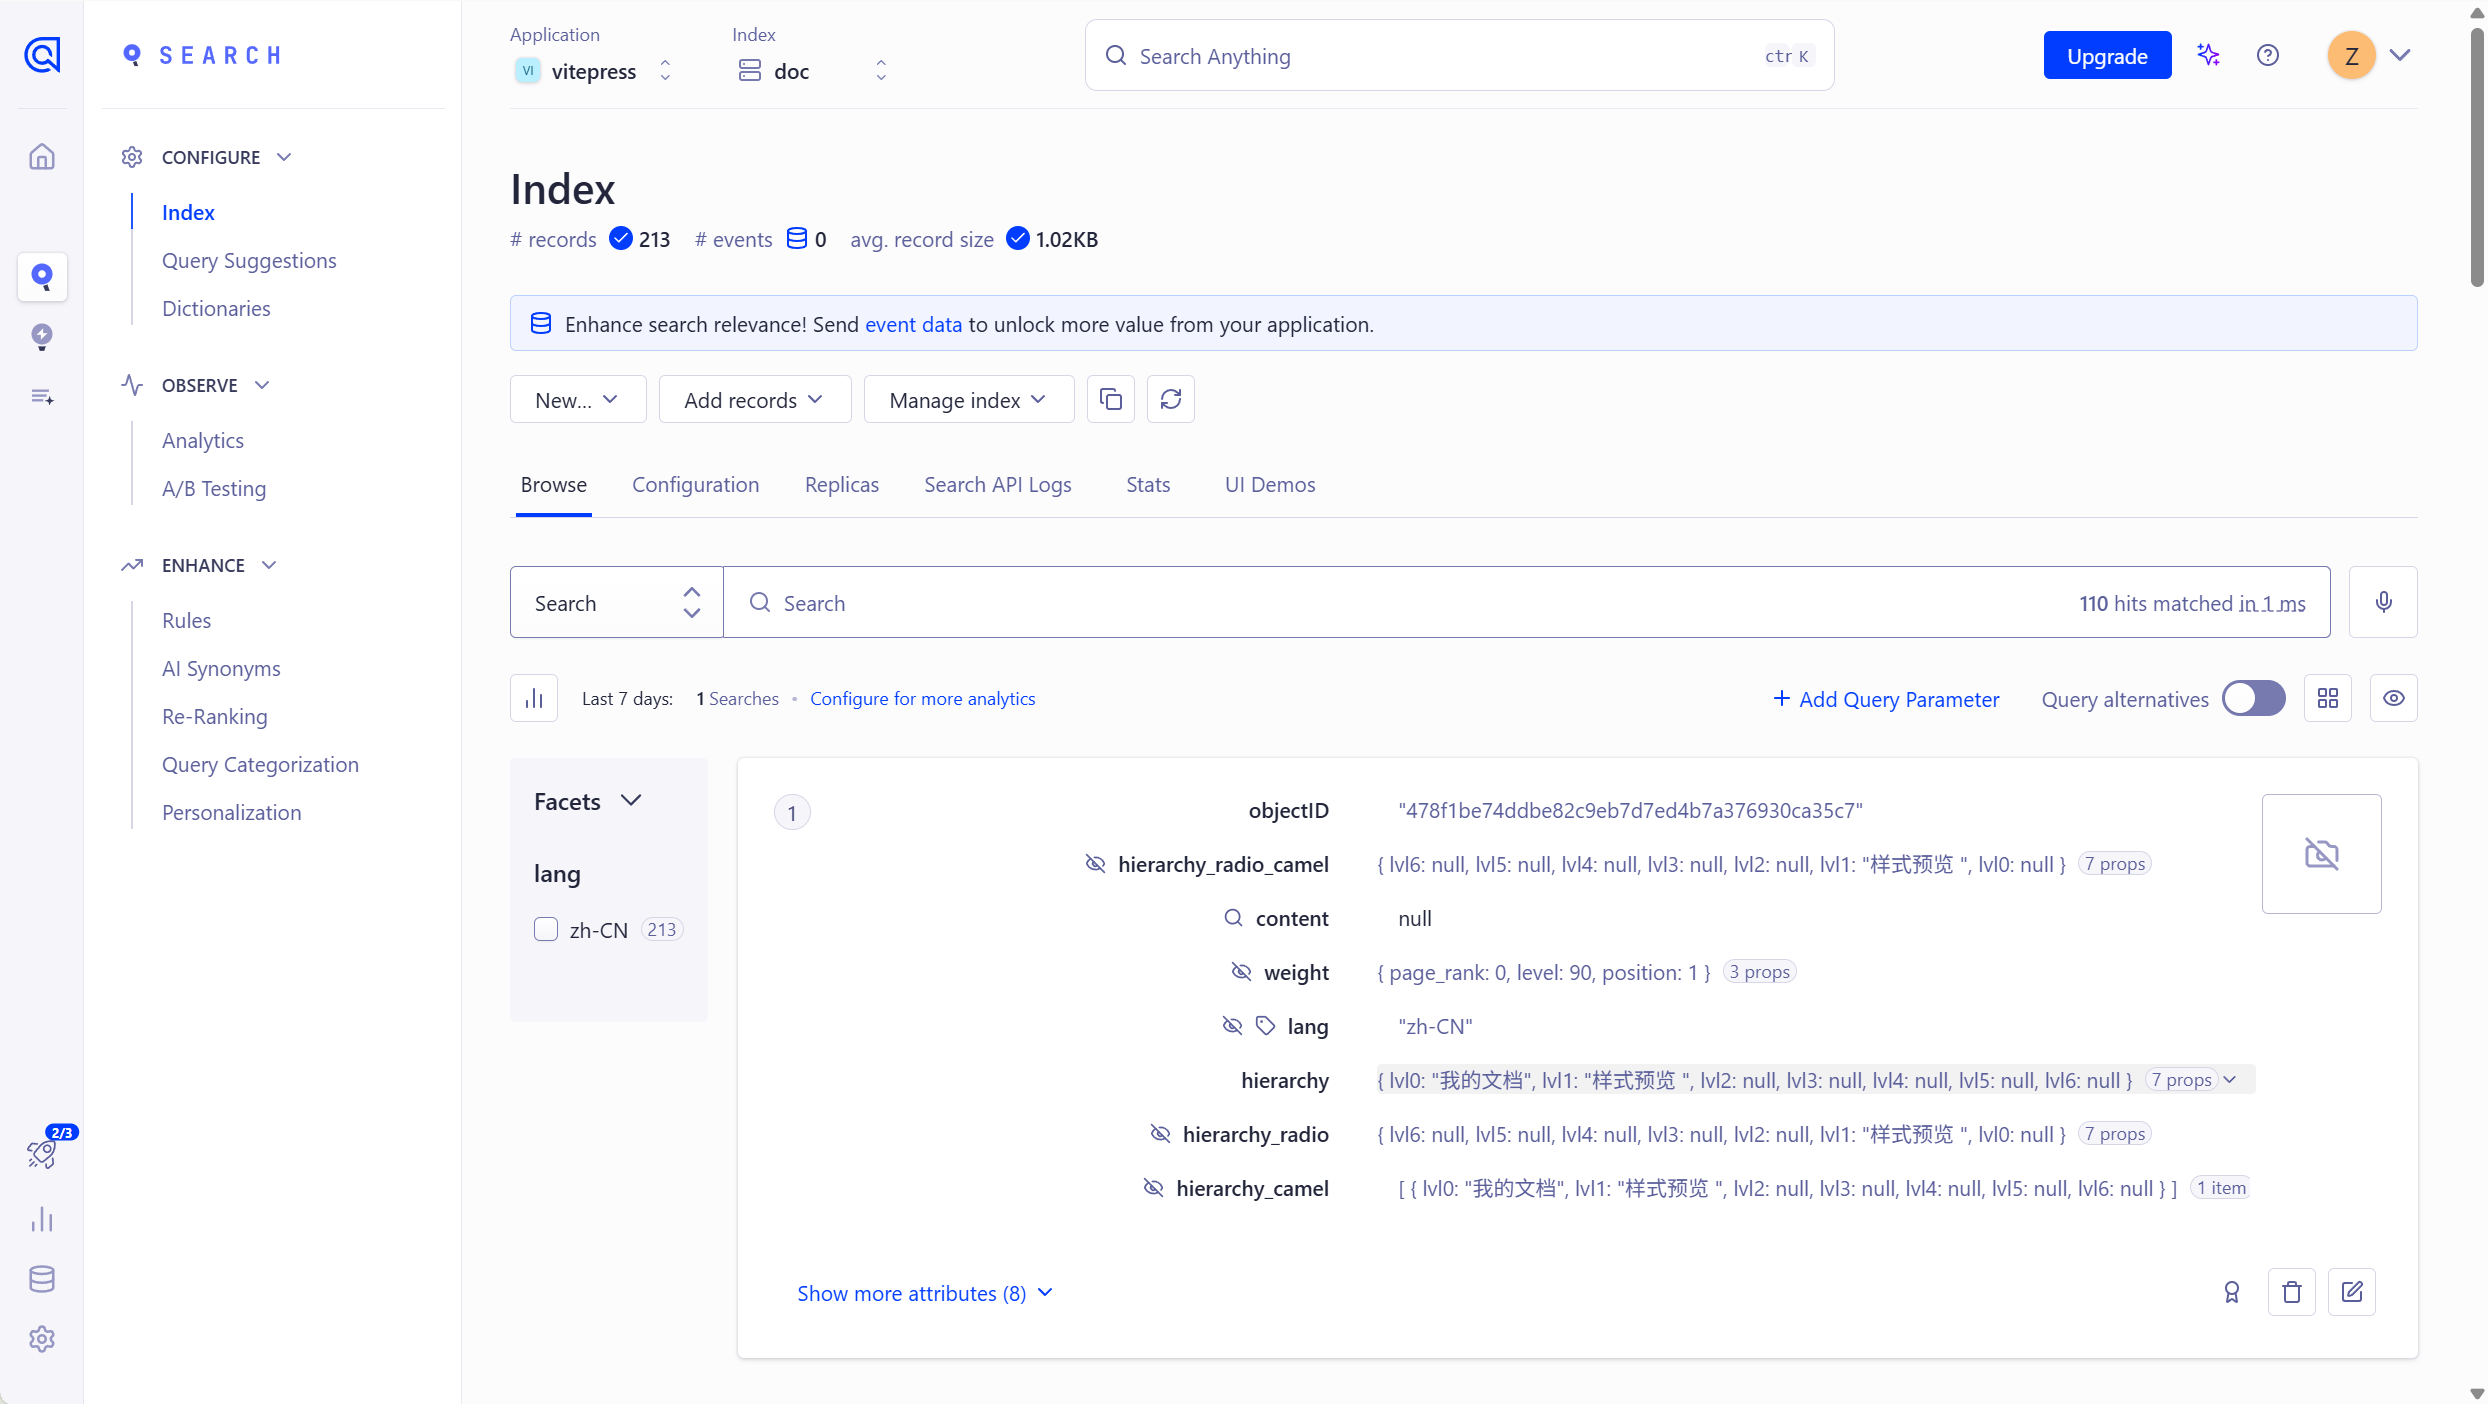Click the edit record pencil icon
2488x1404 pixels.
click(2351, 1292)
